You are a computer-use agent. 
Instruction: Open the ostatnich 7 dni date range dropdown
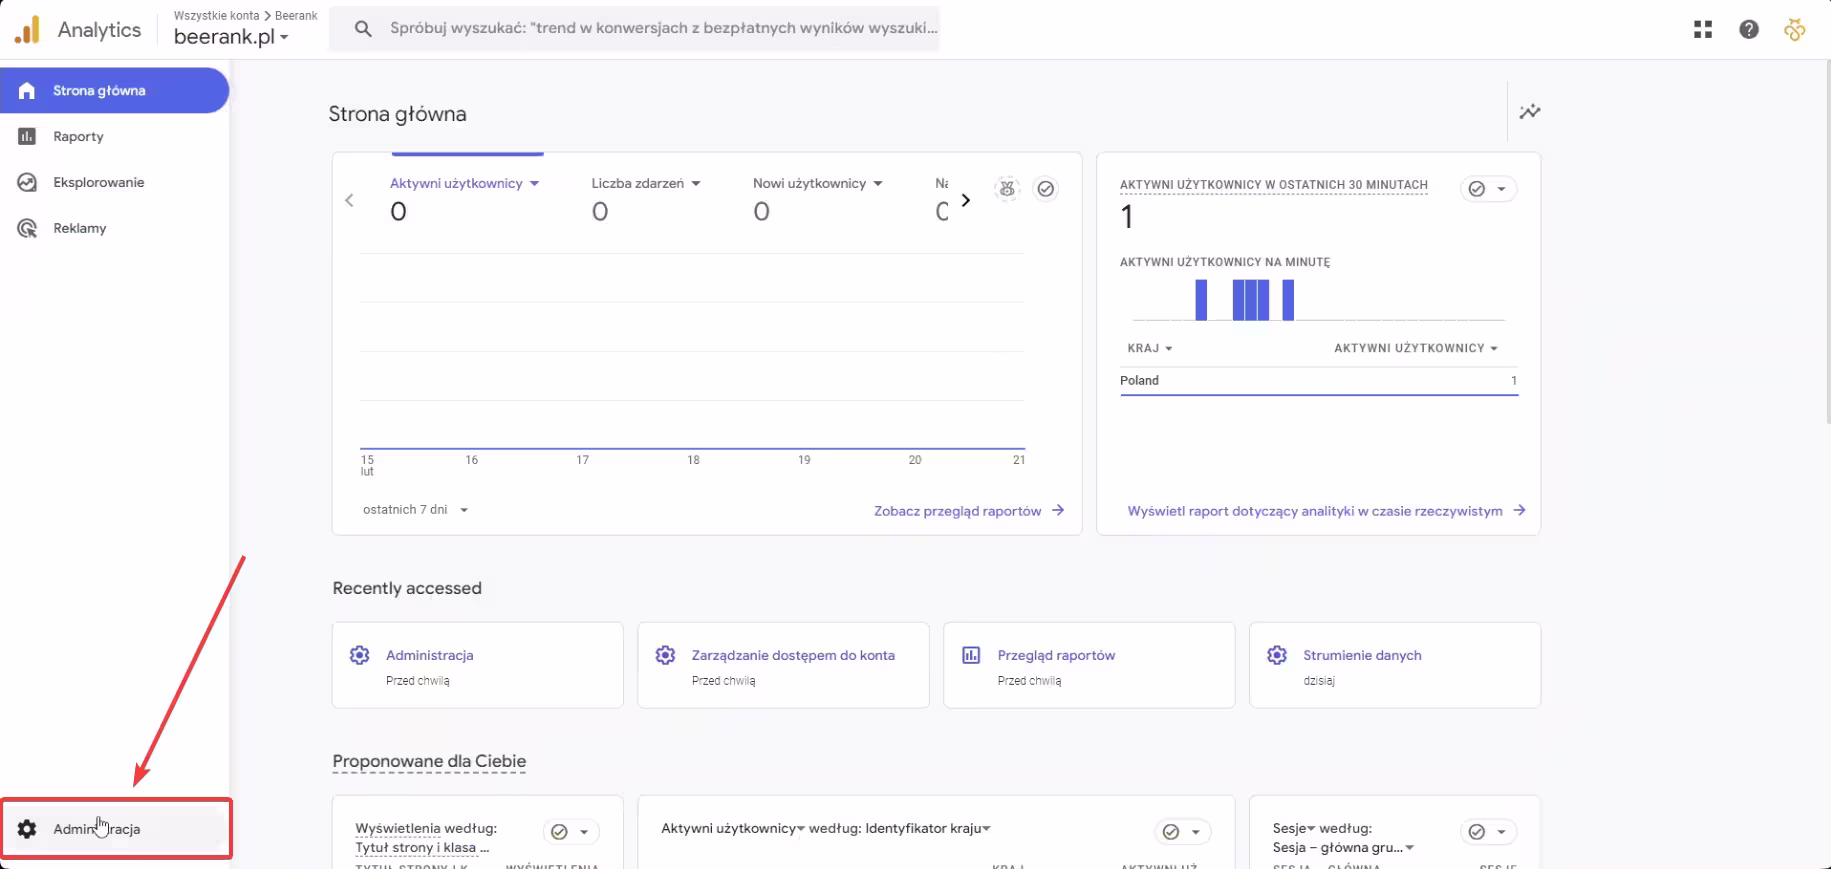click(x=415, y=510)
